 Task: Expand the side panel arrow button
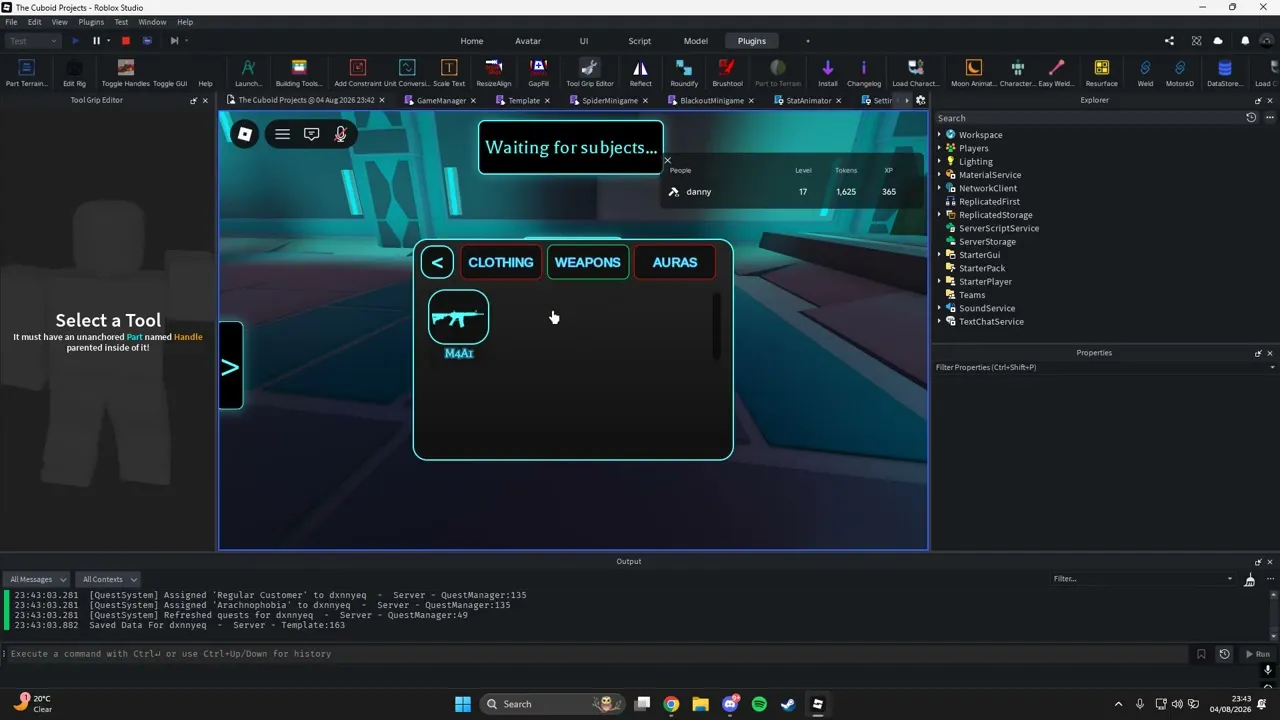230,366
